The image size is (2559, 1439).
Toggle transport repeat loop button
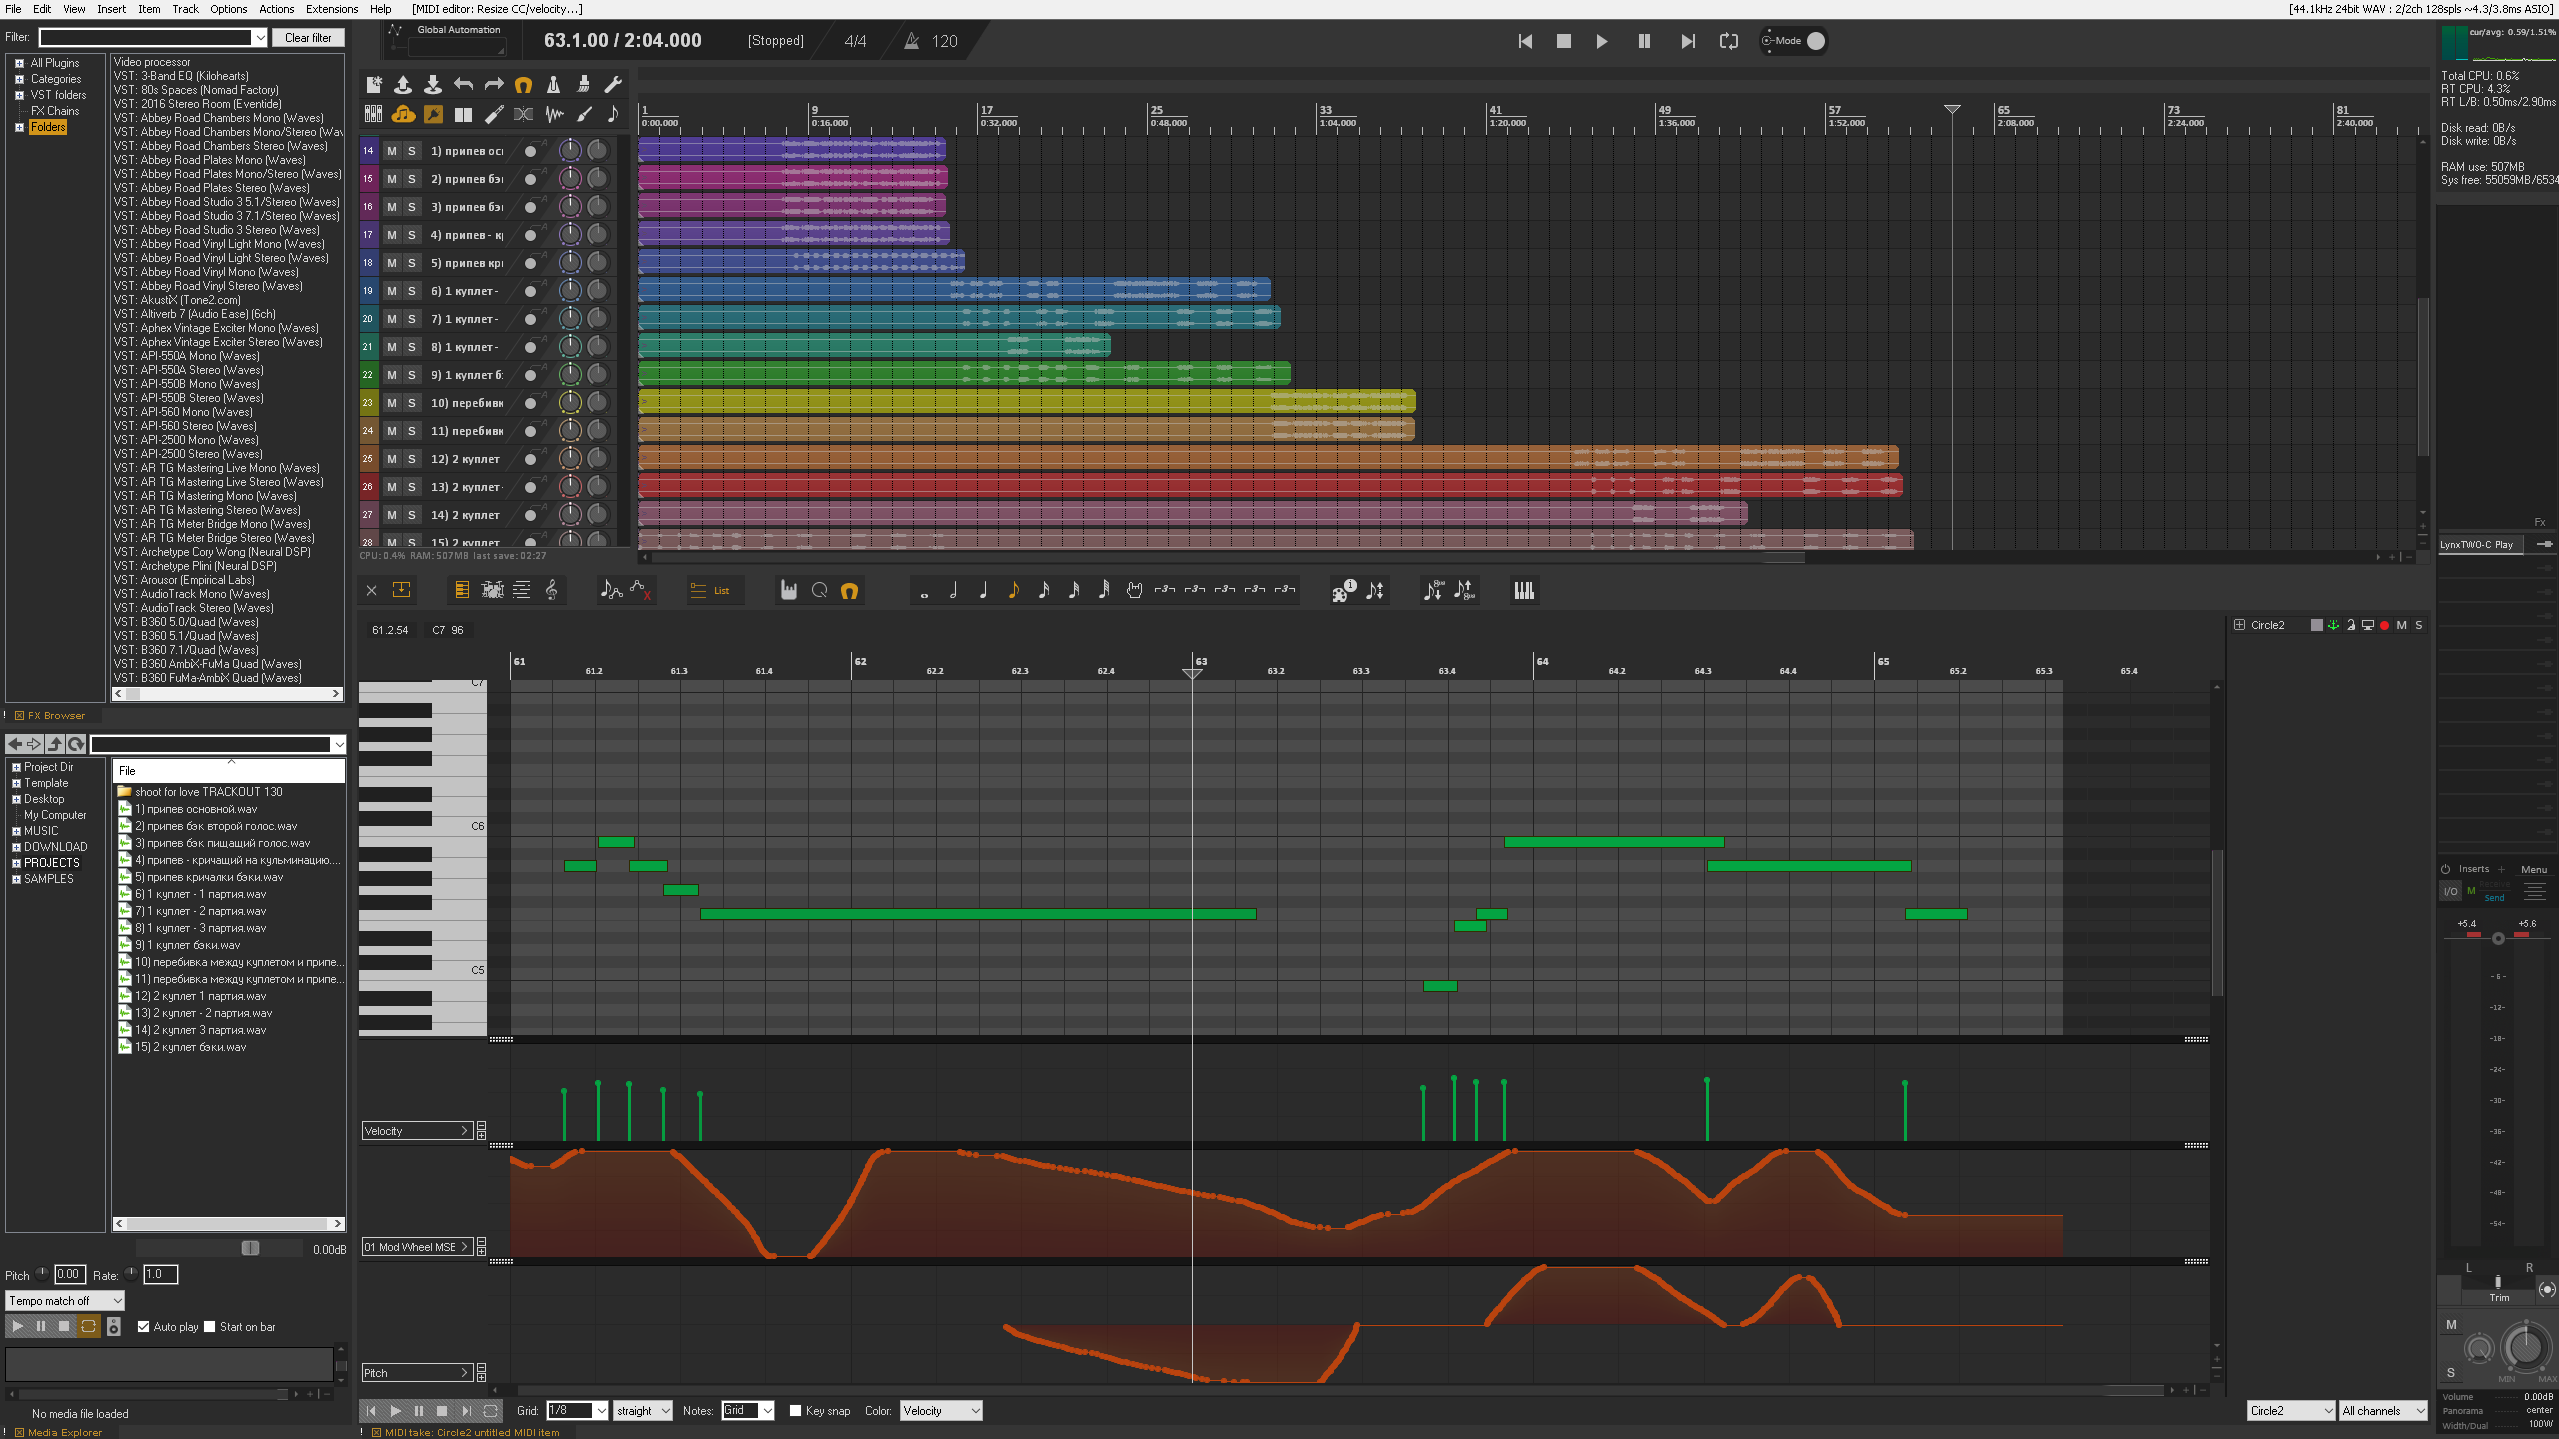tap(1728, 41)
